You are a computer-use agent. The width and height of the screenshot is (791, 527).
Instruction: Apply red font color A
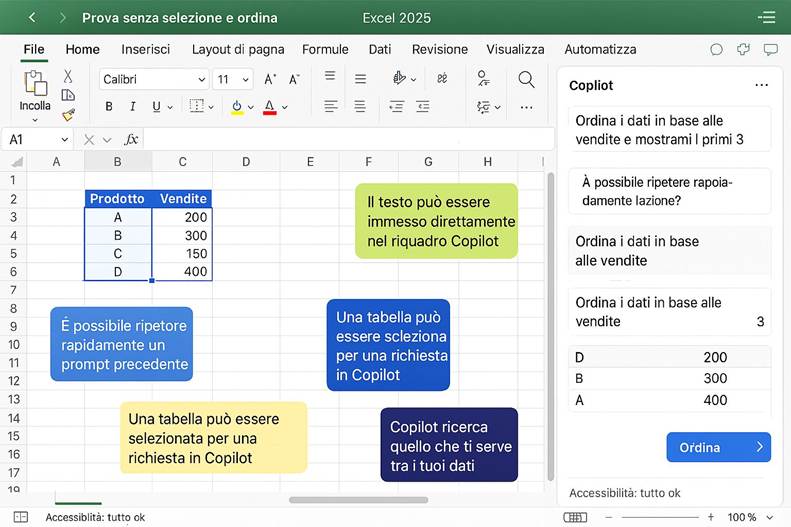tap(270, 107)
